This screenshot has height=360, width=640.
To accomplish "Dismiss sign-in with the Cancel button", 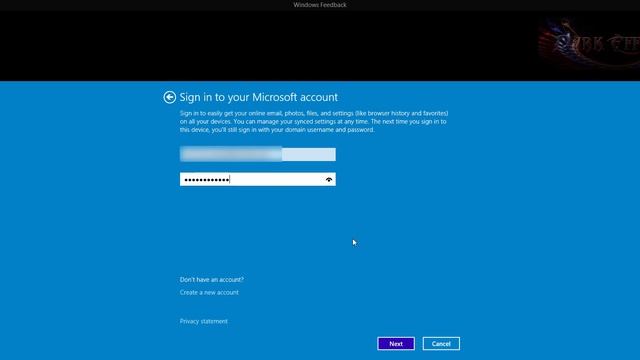I will tap(441, 344).
